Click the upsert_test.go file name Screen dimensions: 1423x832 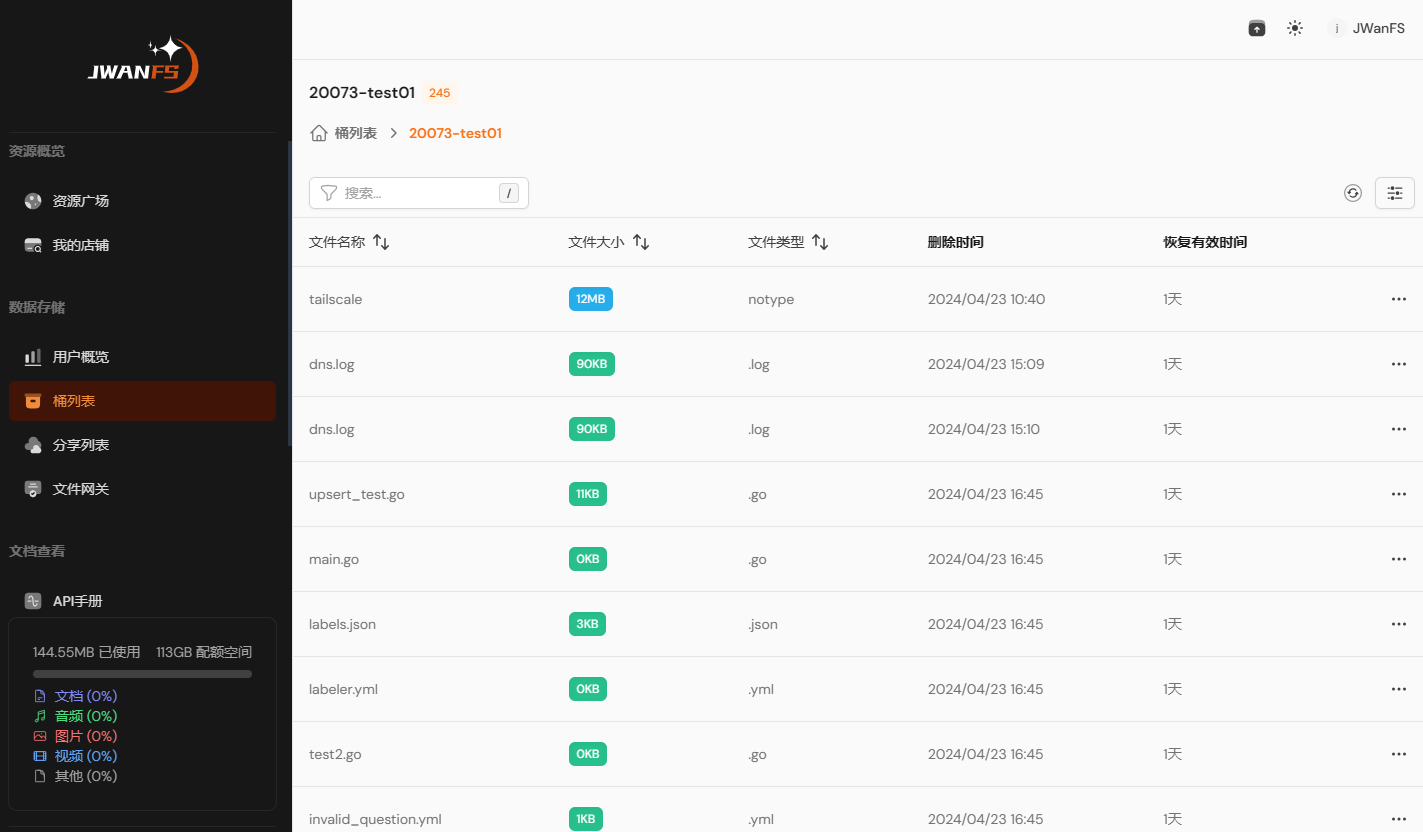coord(357,494)
